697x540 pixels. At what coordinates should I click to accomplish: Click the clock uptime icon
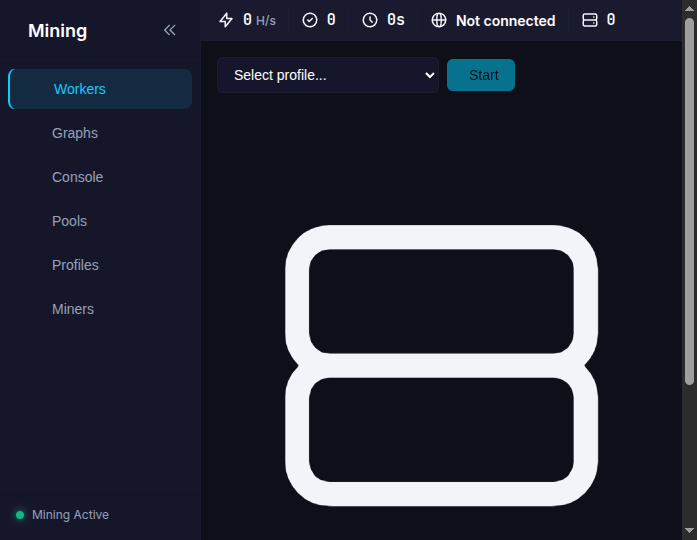pyautogui.click(x=370, y=20)
